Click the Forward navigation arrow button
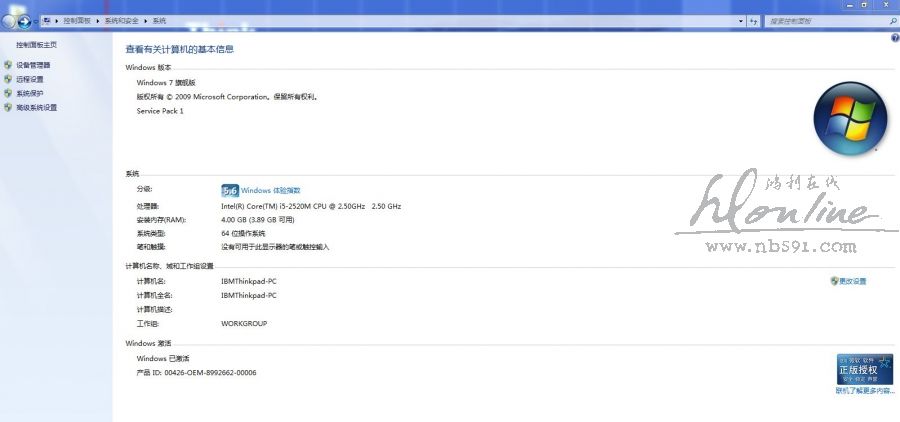The image size is (900, 422). click(x=24, y=20)
